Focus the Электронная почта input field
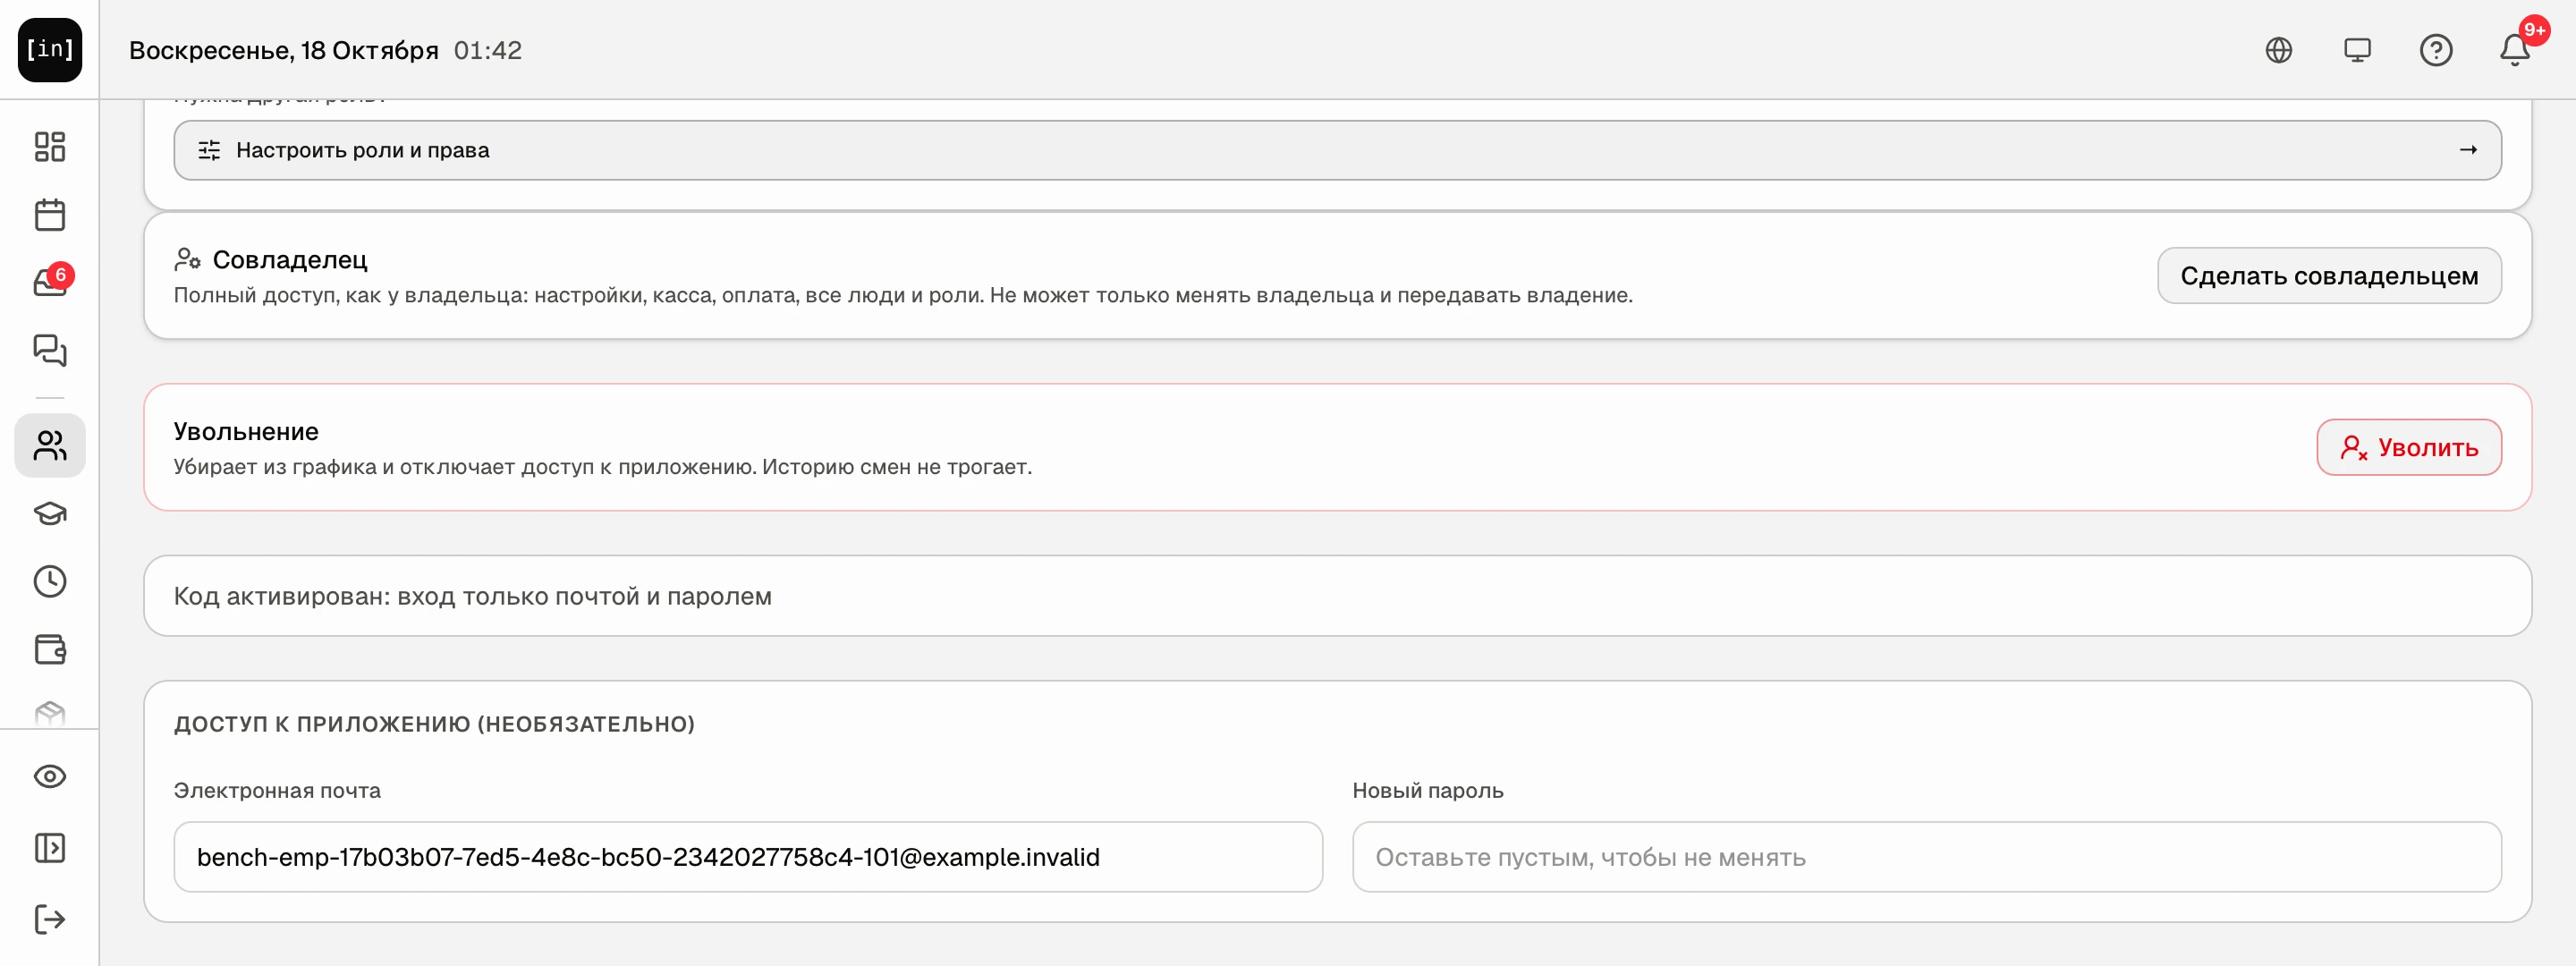 point(748,857)
